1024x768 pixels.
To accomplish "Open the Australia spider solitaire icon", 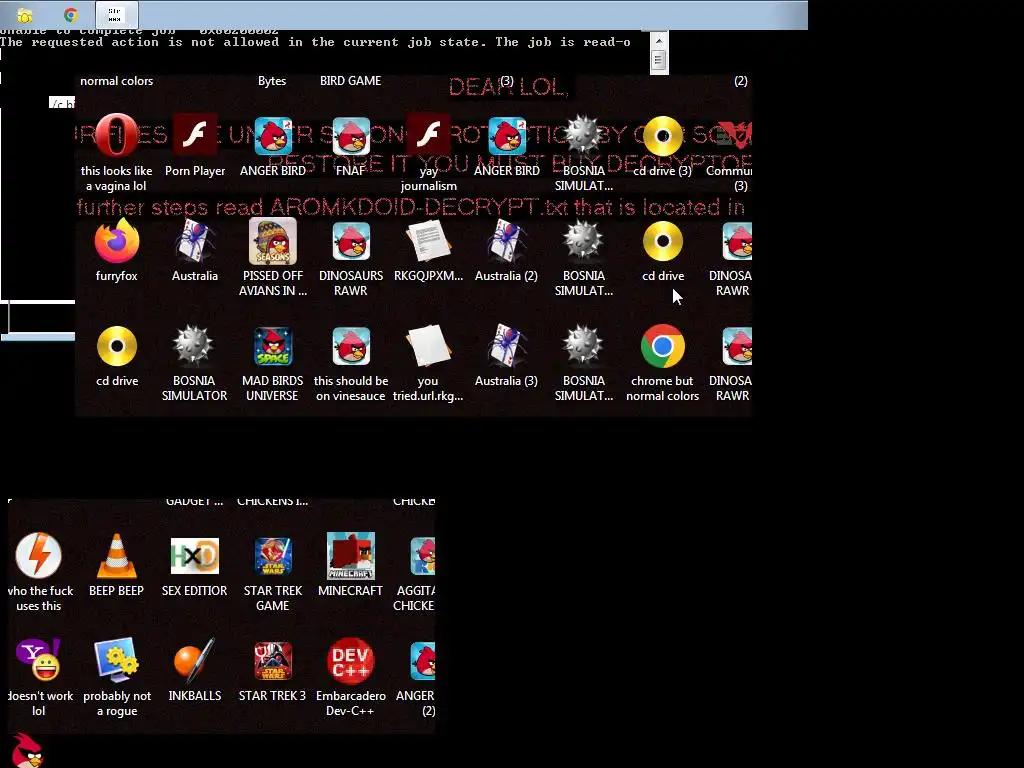I will [x=195, y=240].
